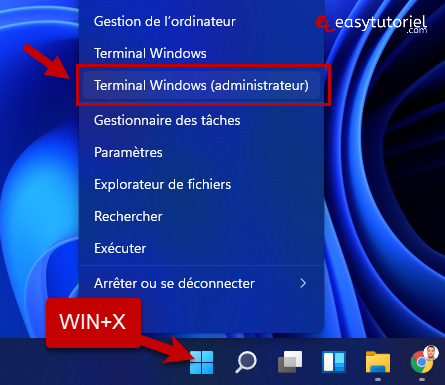Launch Google Chrome from the taskbar
The image size is (445, 385).
[x=422, y=361]
